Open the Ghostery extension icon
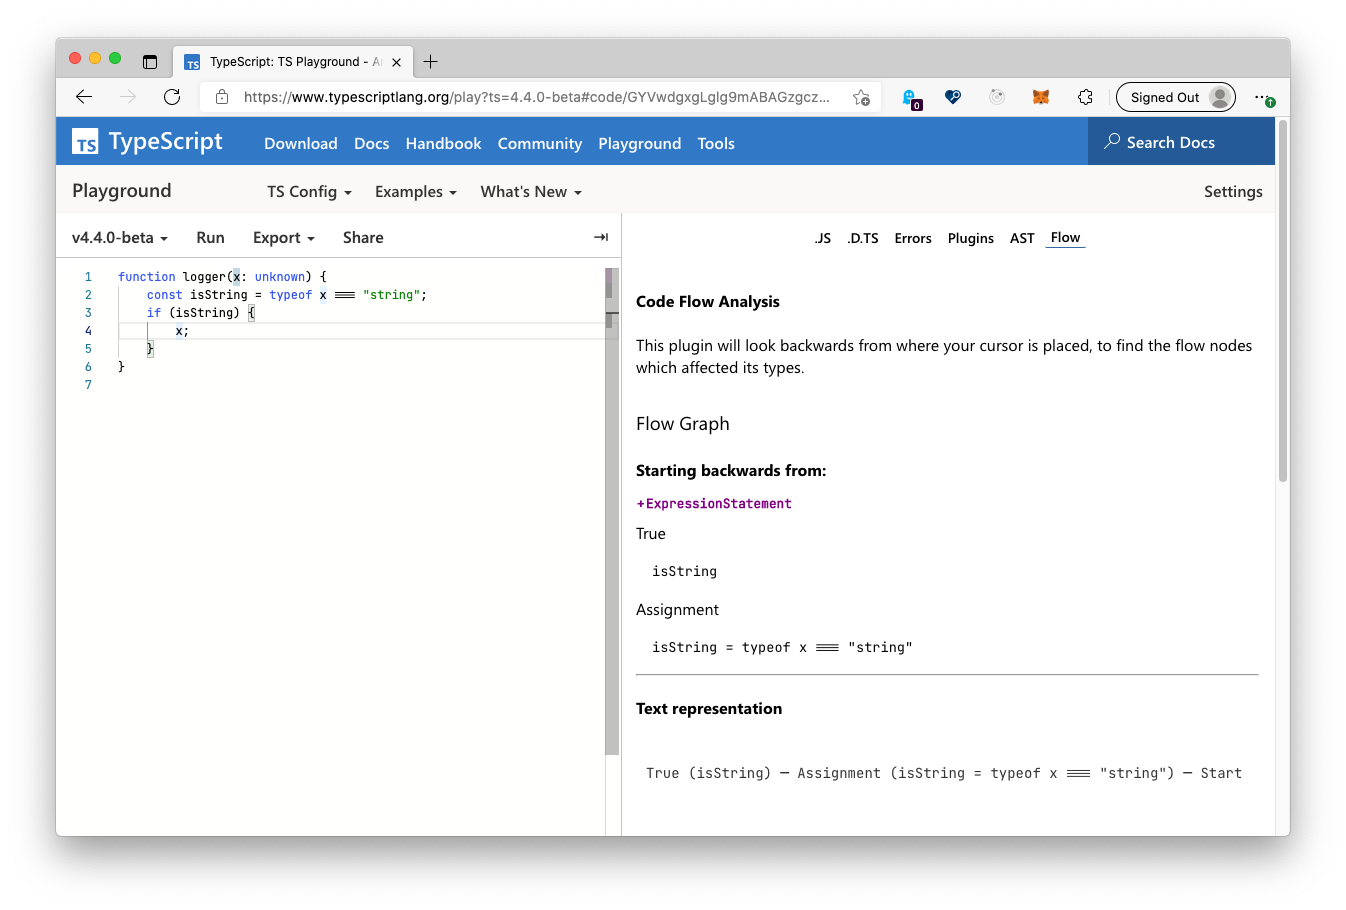This screenshot has height=910, width=1346. 910,98
